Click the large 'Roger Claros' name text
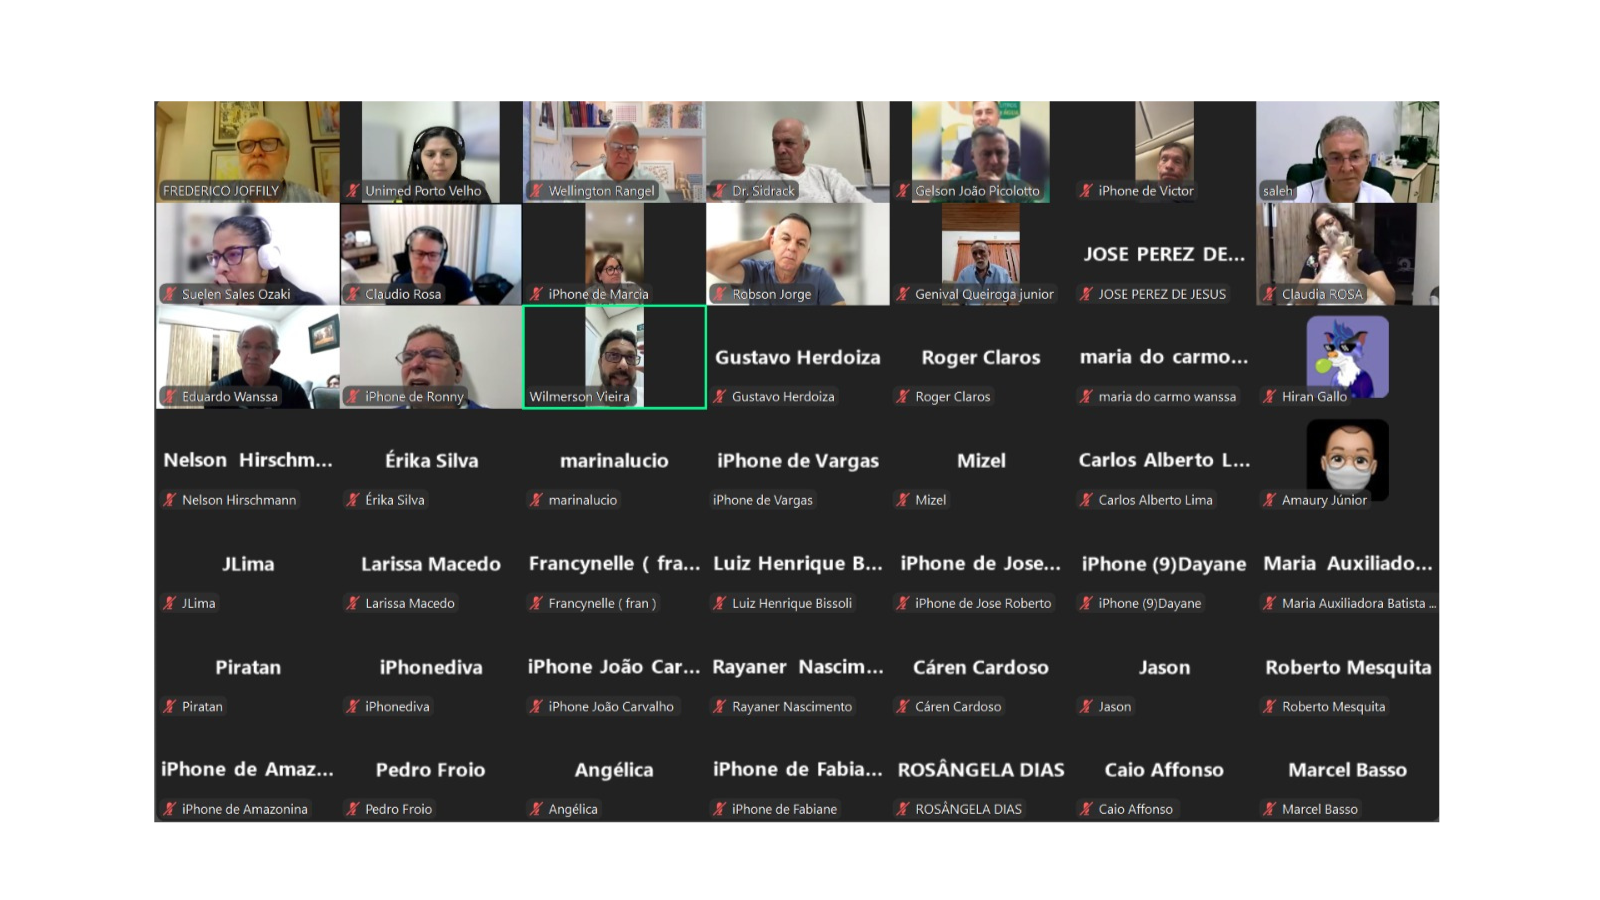 point(981,358)
